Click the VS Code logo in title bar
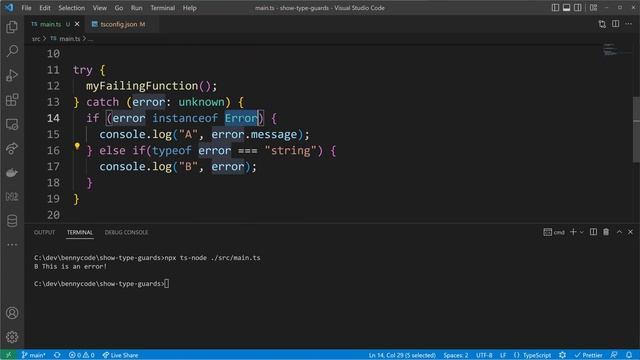640x360 pixels. [x=9, y=8]
